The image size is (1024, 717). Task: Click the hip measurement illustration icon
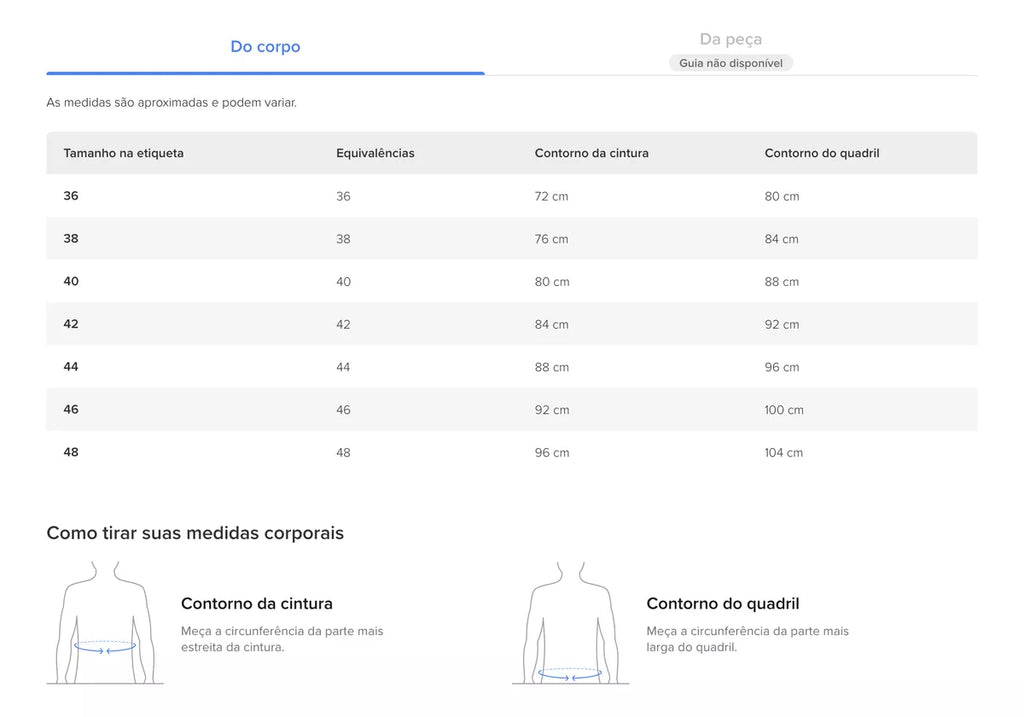[570, 622]
